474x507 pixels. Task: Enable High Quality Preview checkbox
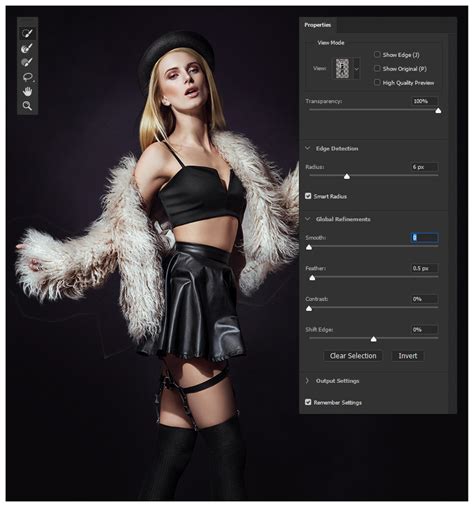pos(377,82)
